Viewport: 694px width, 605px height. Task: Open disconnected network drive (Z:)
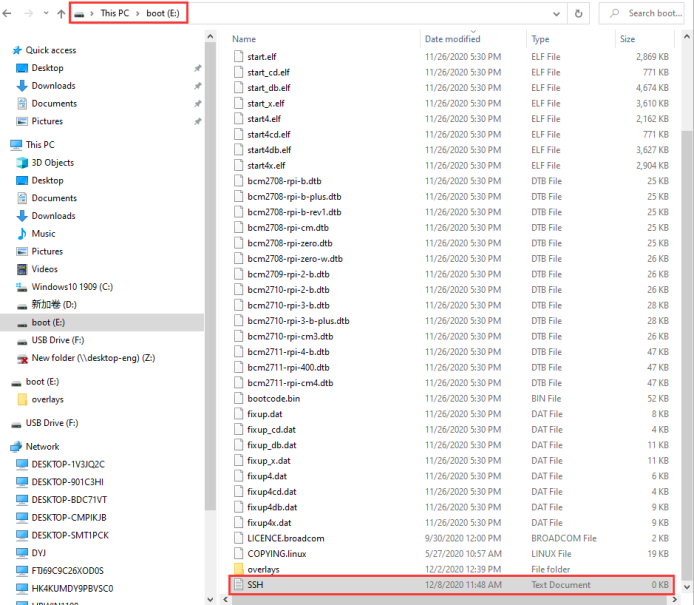93,358
